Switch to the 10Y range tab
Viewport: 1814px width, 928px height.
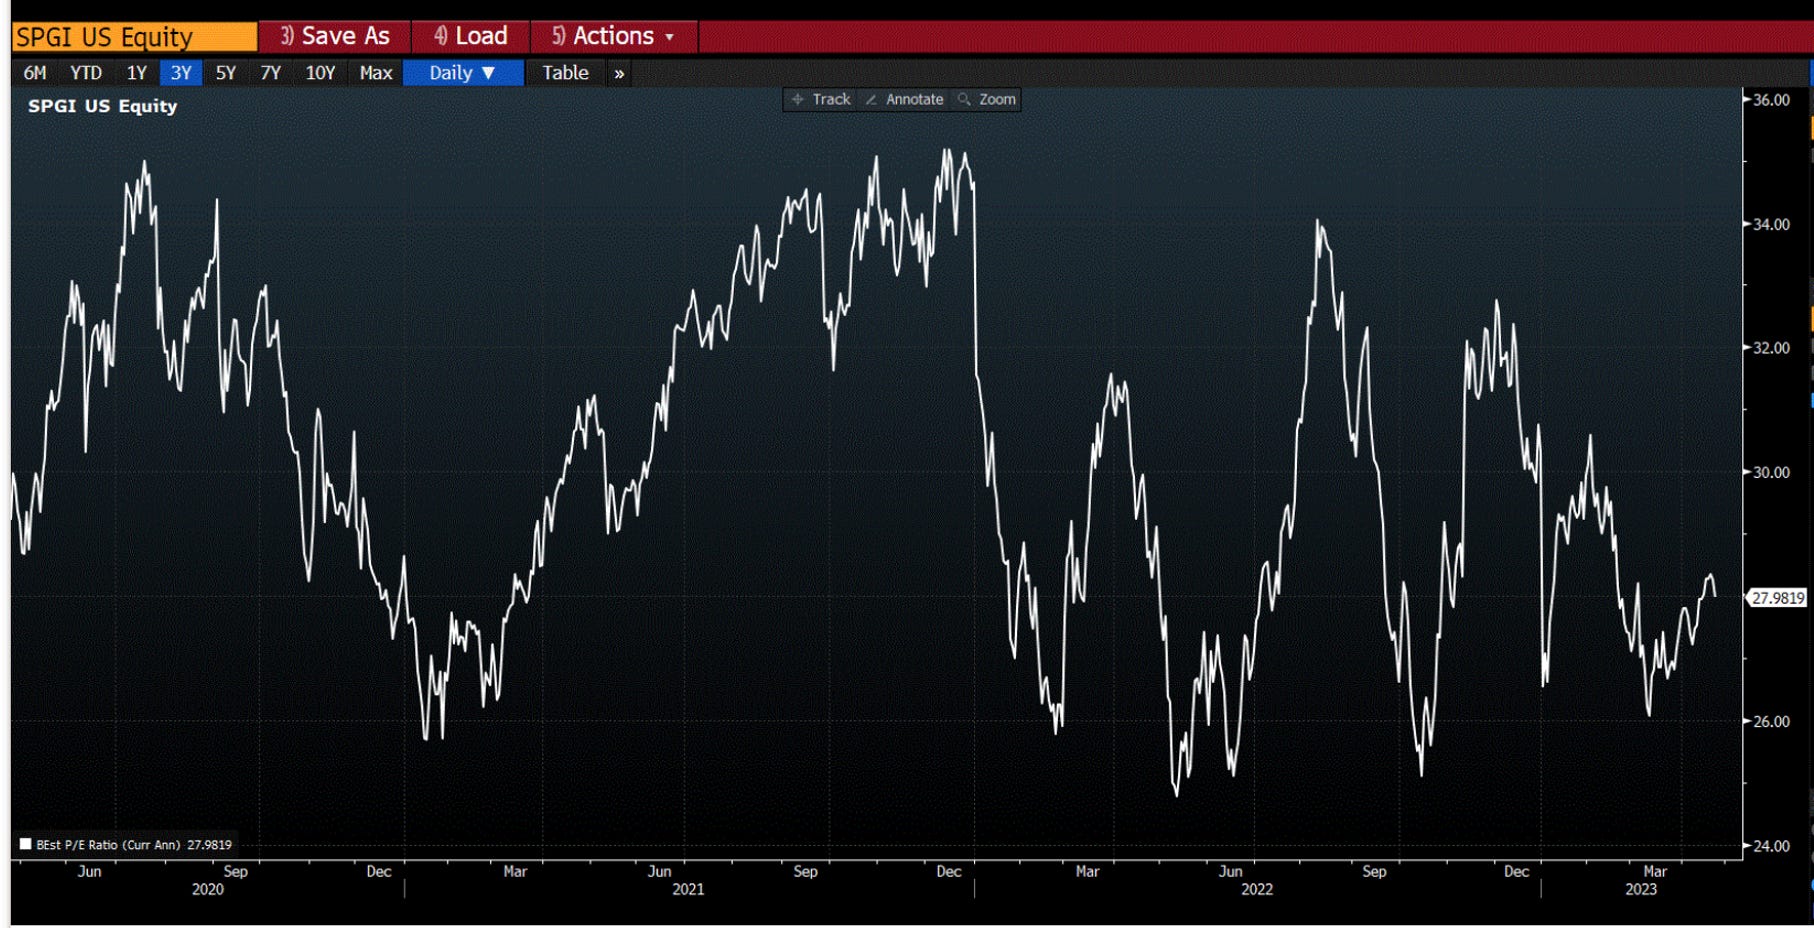tap(320, 72)
